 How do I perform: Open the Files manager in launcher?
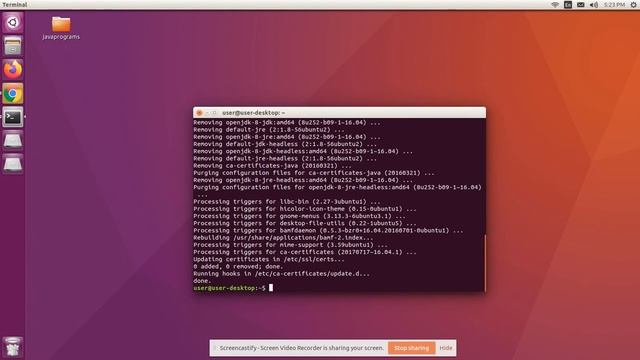click(x=13, y=46)
